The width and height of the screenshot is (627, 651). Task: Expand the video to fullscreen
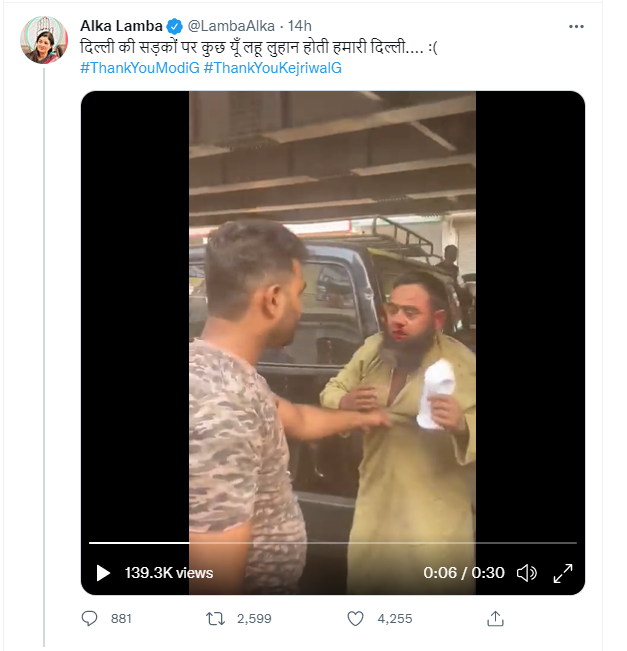563,573
